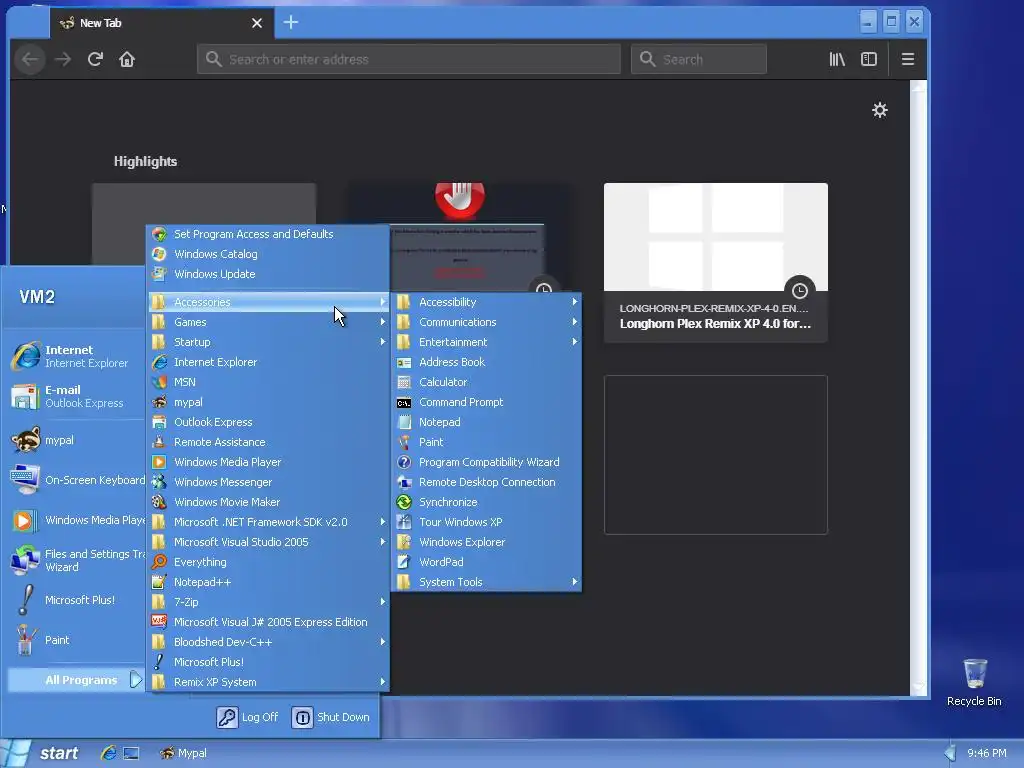1024x768 pixels.
Task: Open Recycle Bin on desktop
Action: (974, 682)
